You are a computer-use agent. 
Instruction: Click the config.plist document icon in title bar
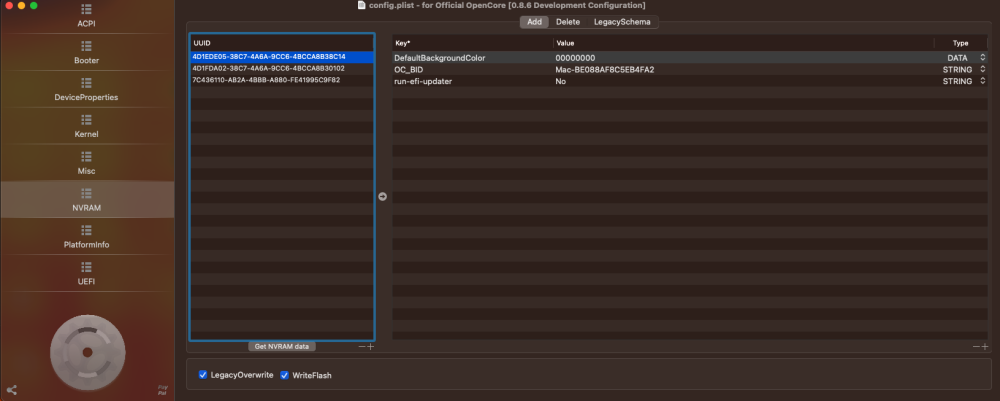[x=362, y=5]
